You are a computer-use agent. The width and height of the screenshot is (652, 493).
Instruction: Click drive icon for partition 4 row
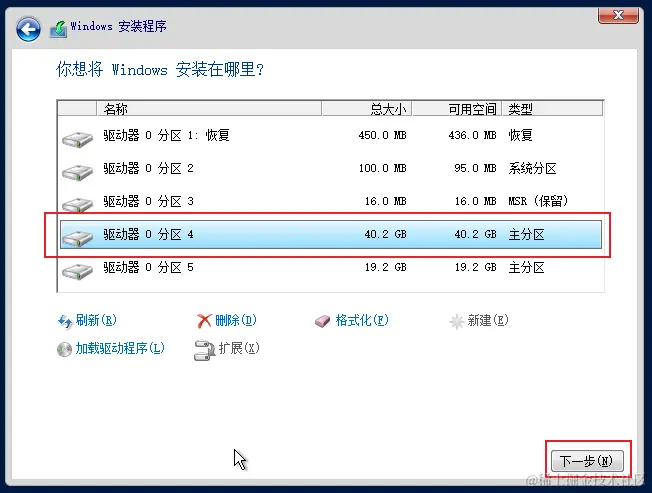77,238
